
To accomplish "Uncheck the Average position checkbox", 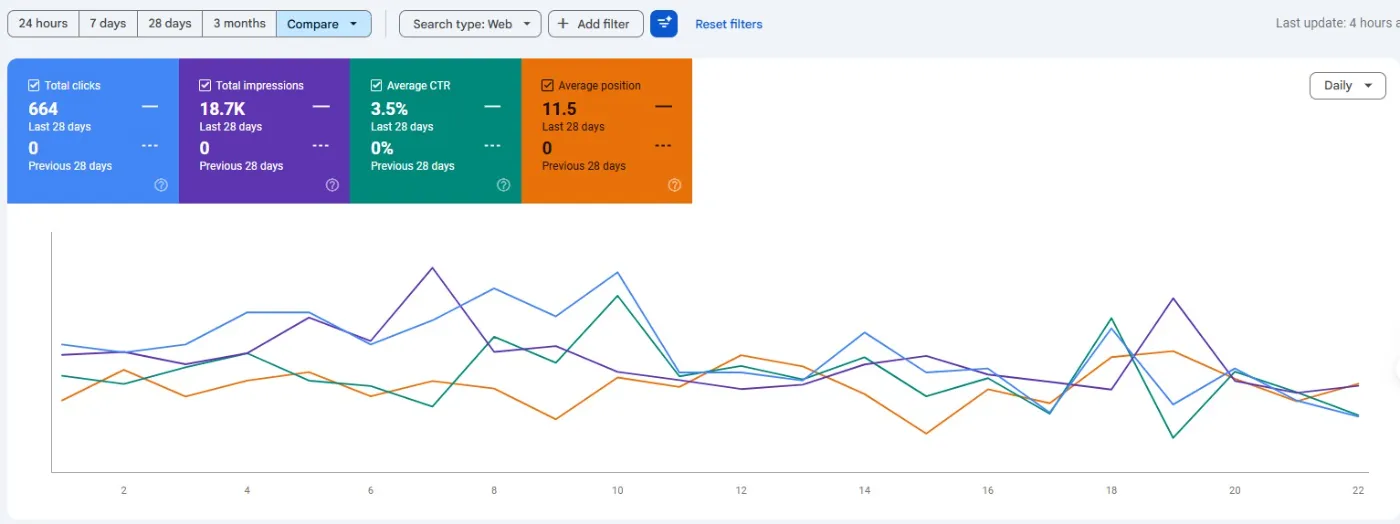I will point(547,86).
